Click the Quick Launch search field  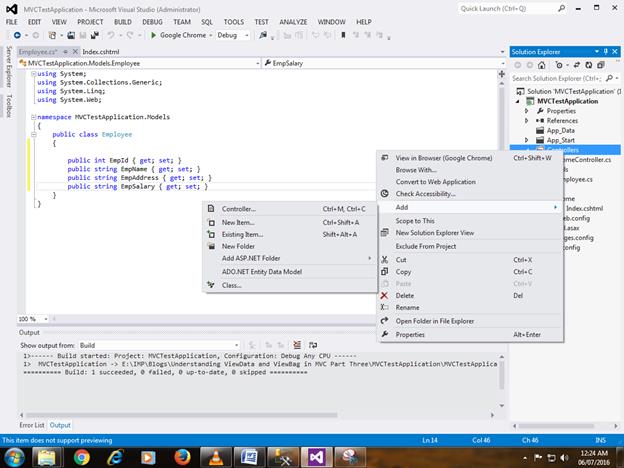[510, 7]
